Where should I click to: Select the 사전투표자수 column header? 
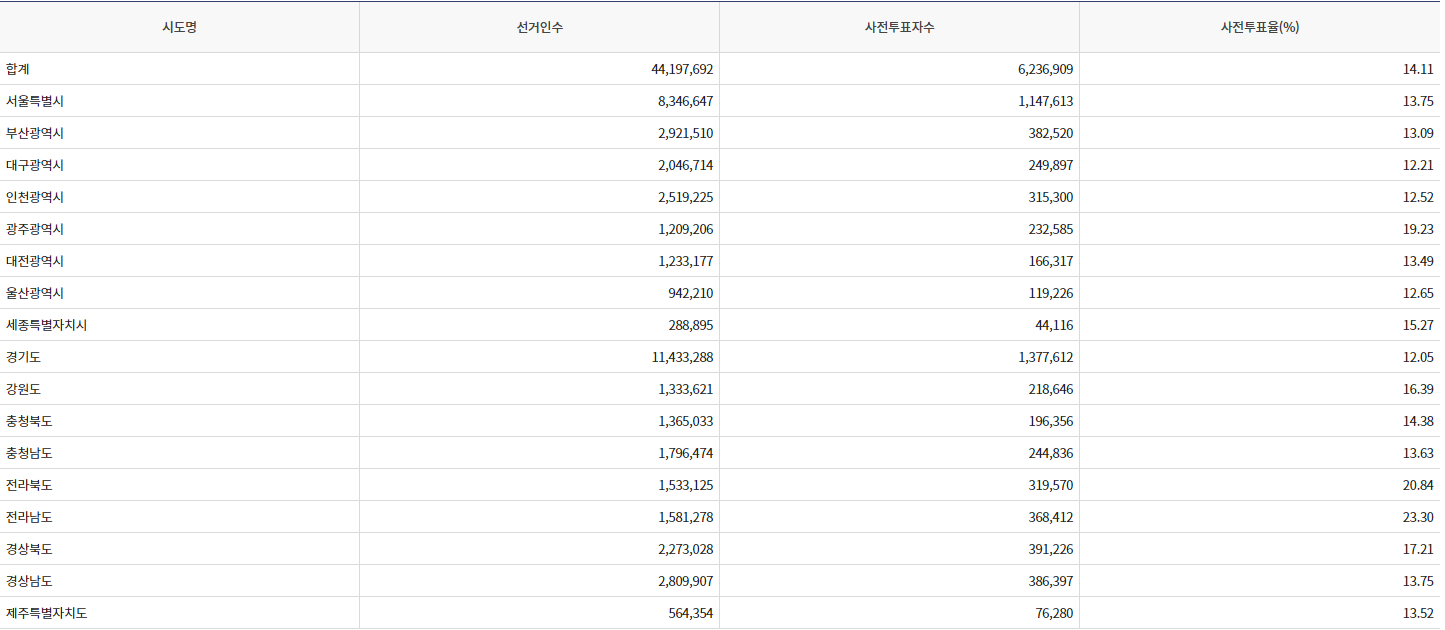pyautogui.click(x=899, y=27)
